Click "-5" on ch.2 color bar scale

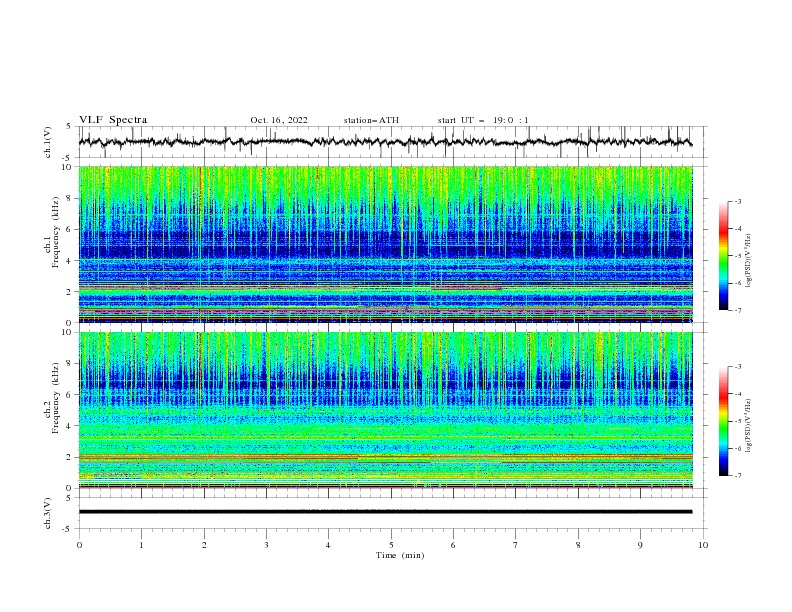737,421
